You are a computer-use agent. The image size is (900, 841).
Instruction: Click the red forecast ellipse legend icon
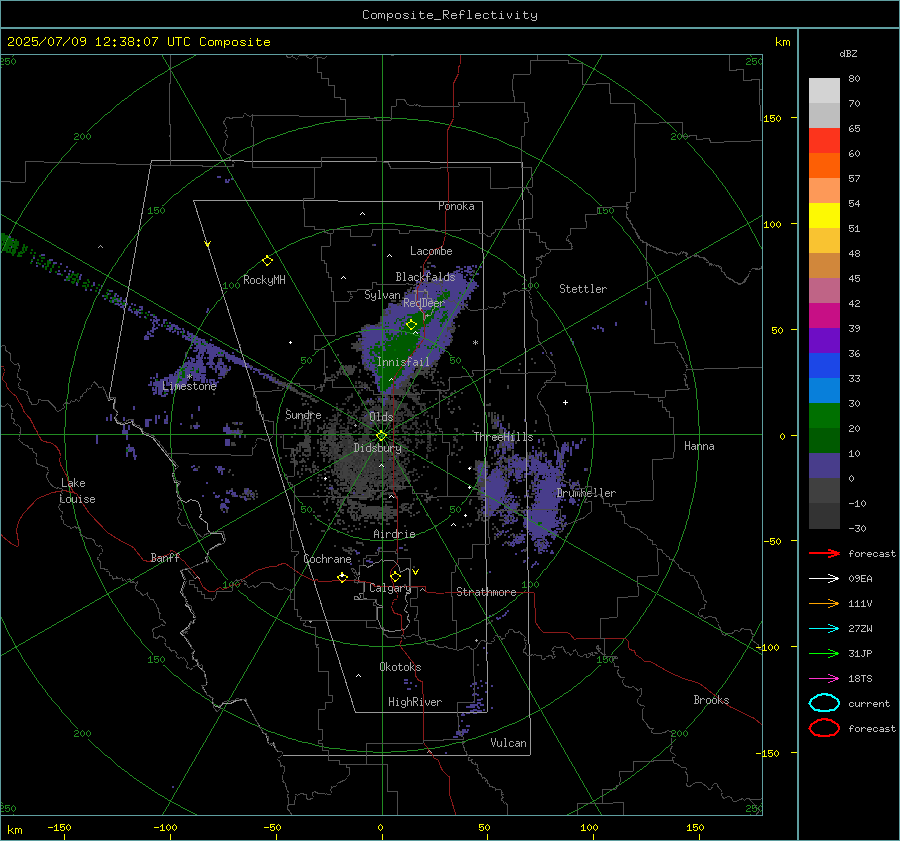pos(824,728)
